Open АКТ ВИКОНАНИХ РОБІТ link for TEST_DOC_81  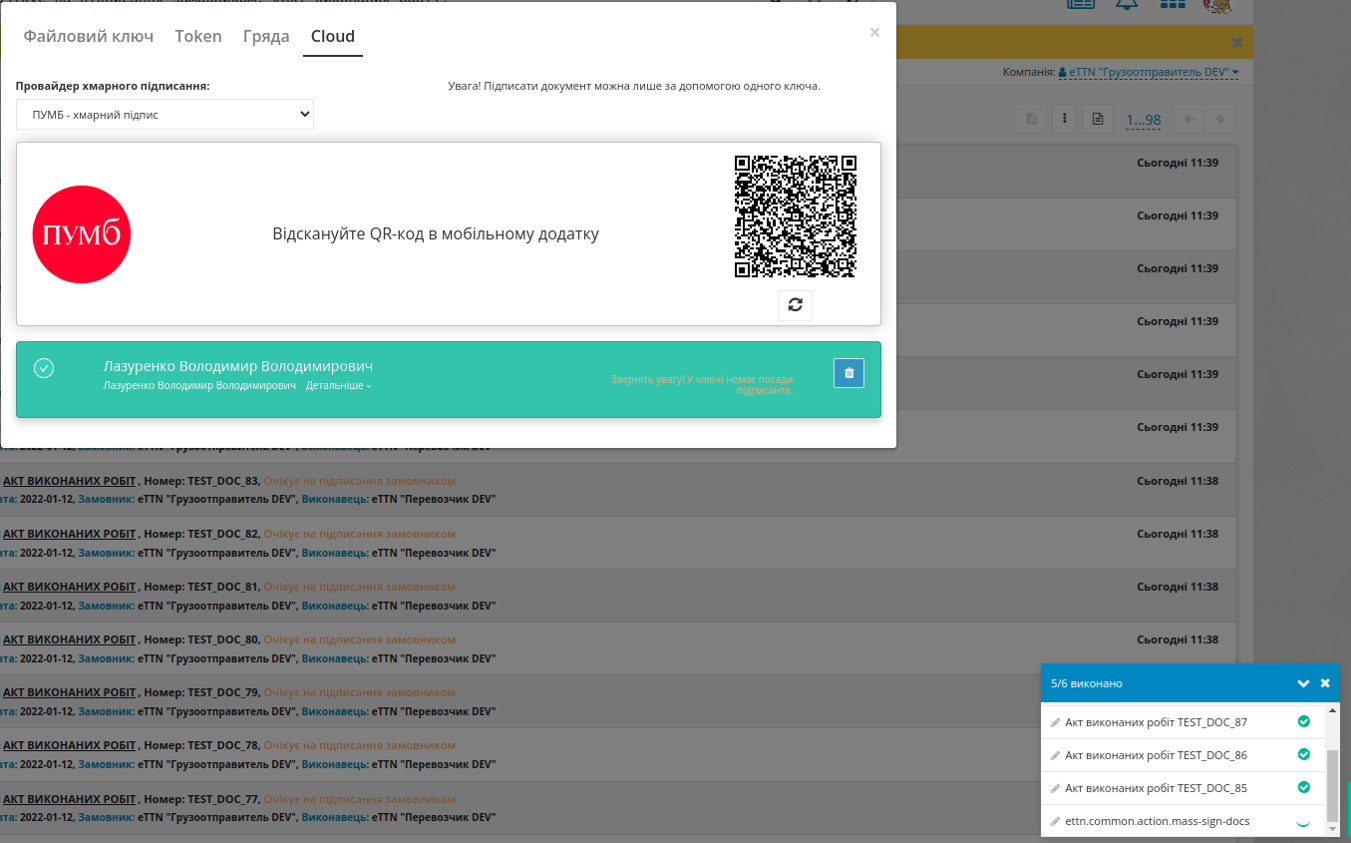(x=69, y=587)
